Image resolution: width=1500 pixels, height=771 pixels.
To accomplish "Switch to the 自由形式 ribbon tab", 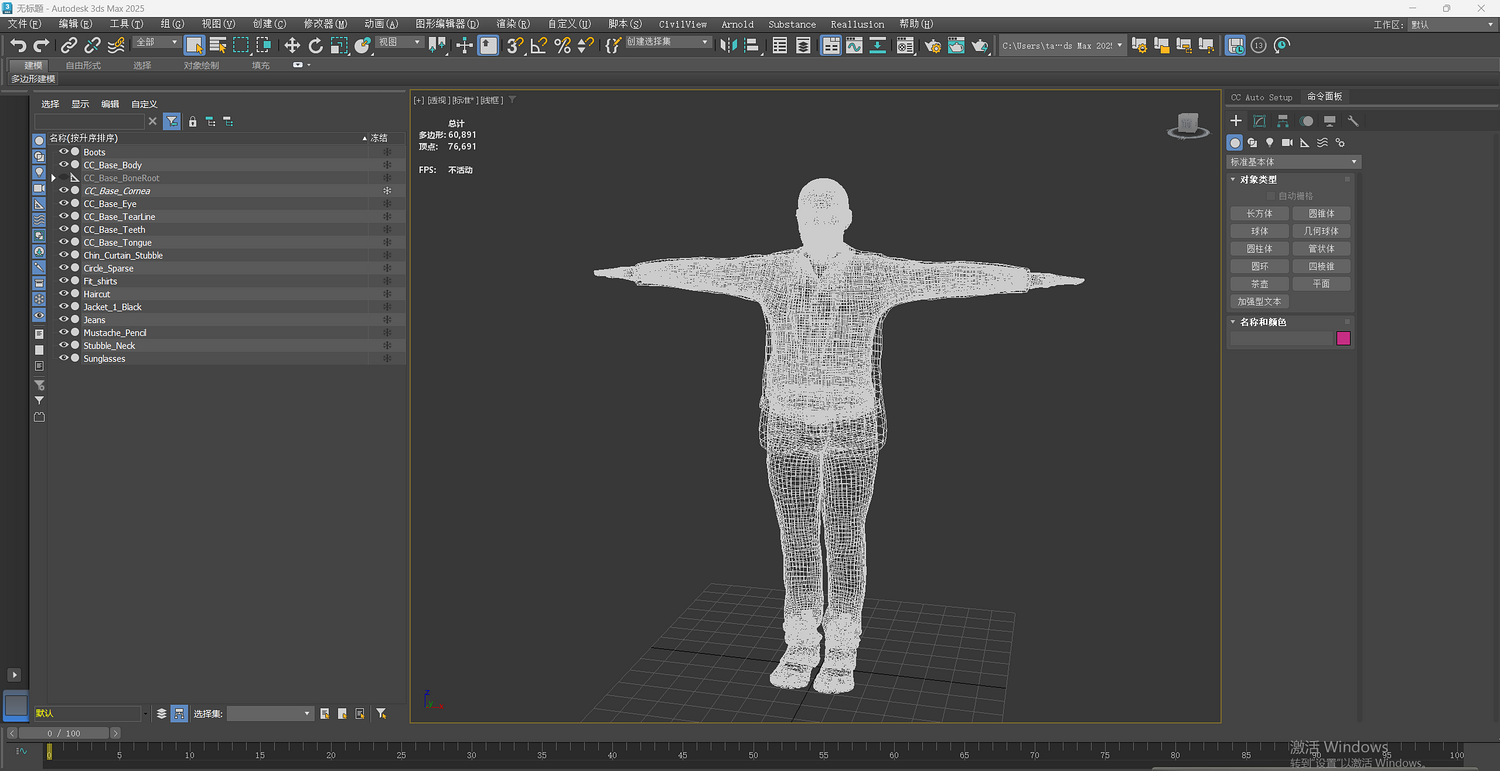I will pyautogui.click(x=83, y=66).
